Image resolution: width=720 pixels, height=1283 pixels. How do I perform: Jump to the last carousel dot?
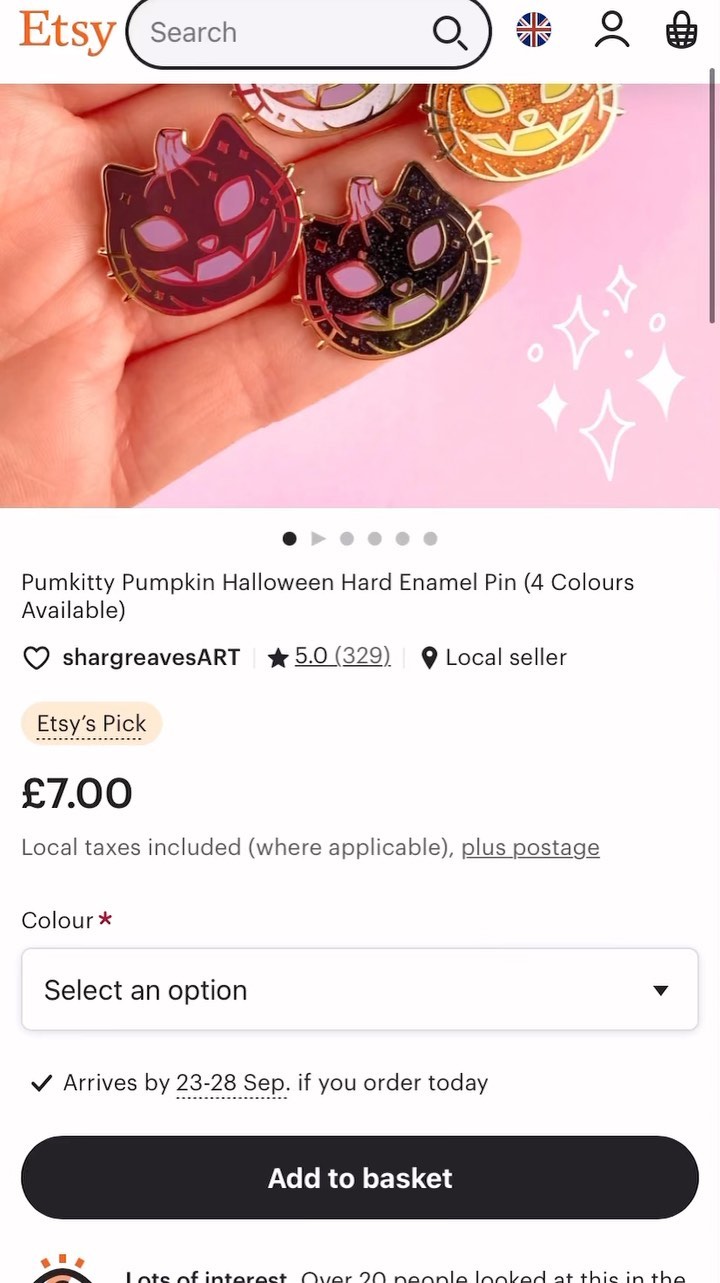[430, 538]
